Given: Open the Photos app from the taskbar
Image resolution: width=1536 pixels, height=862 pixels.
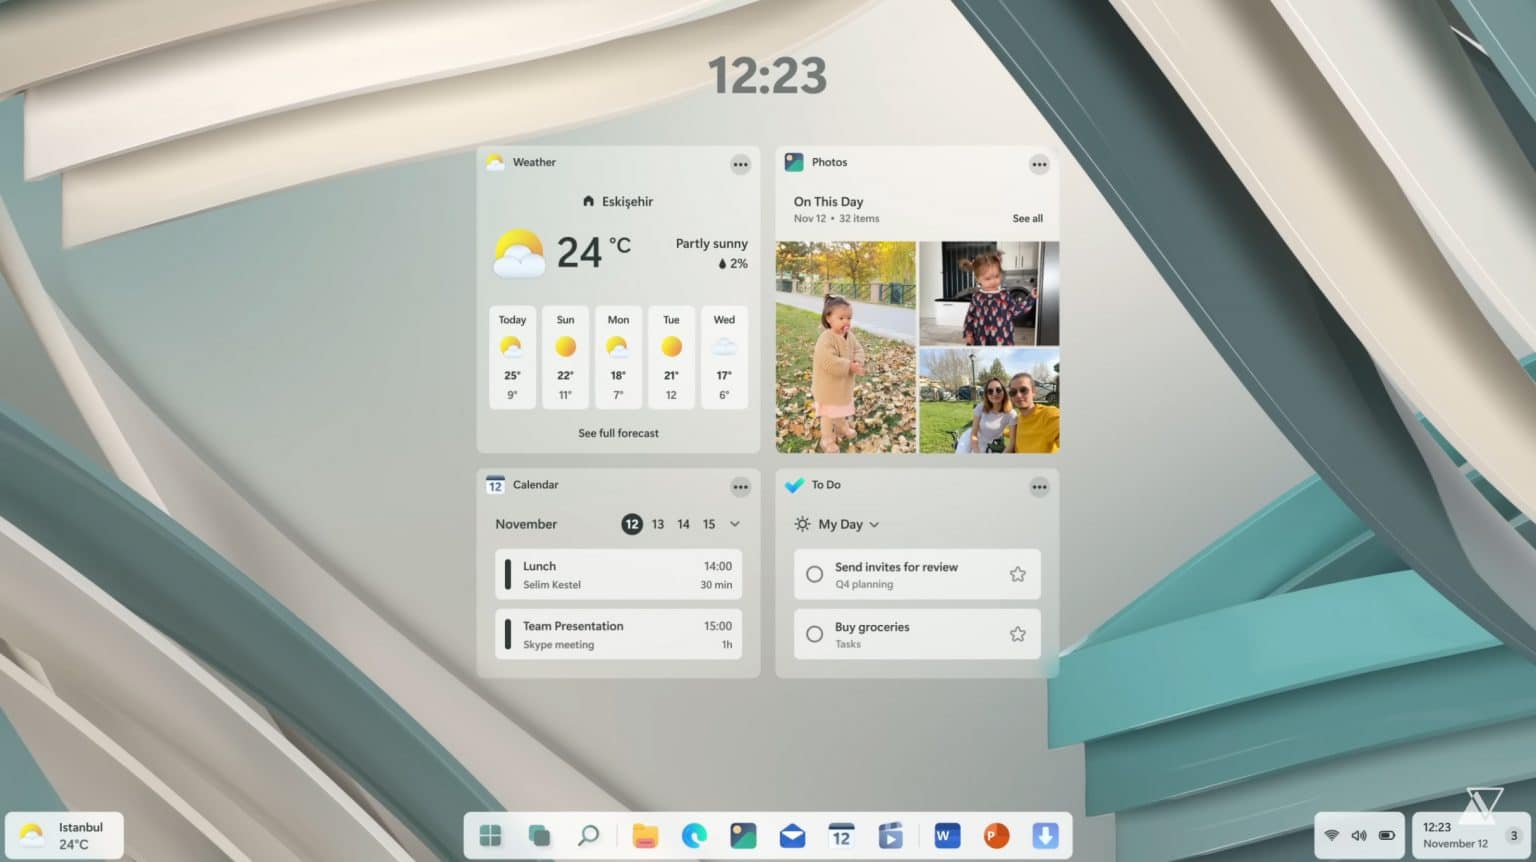Looking at the screenshot, I should (x=742, y=835).
